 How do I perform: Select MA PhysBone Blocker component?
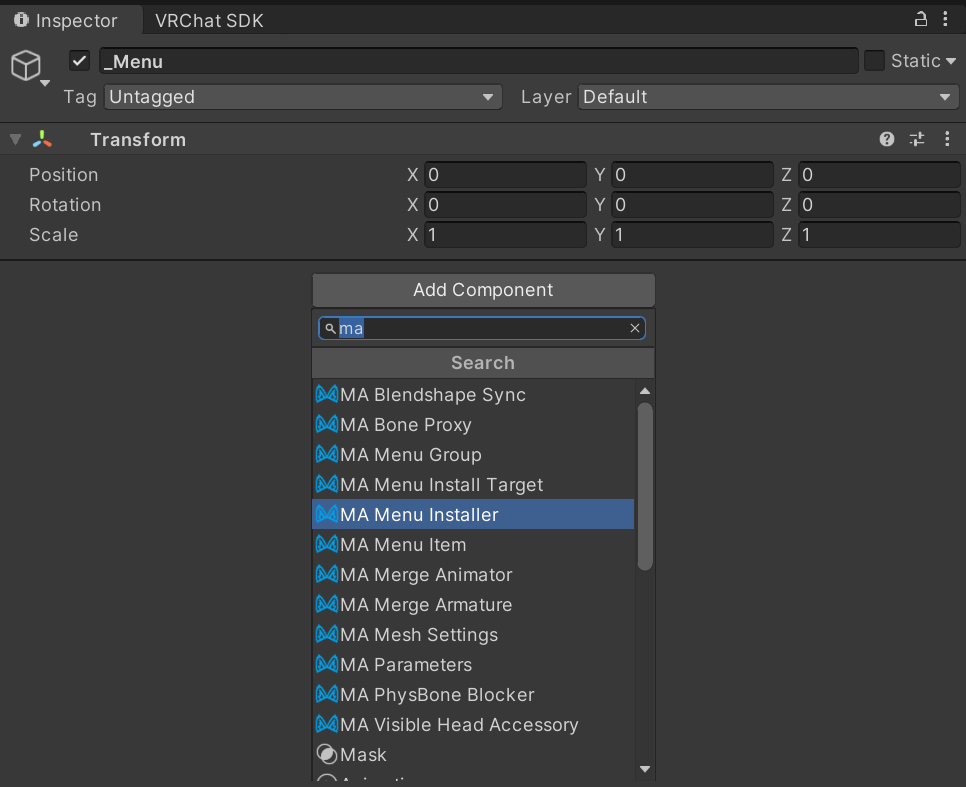pos(473,695)
